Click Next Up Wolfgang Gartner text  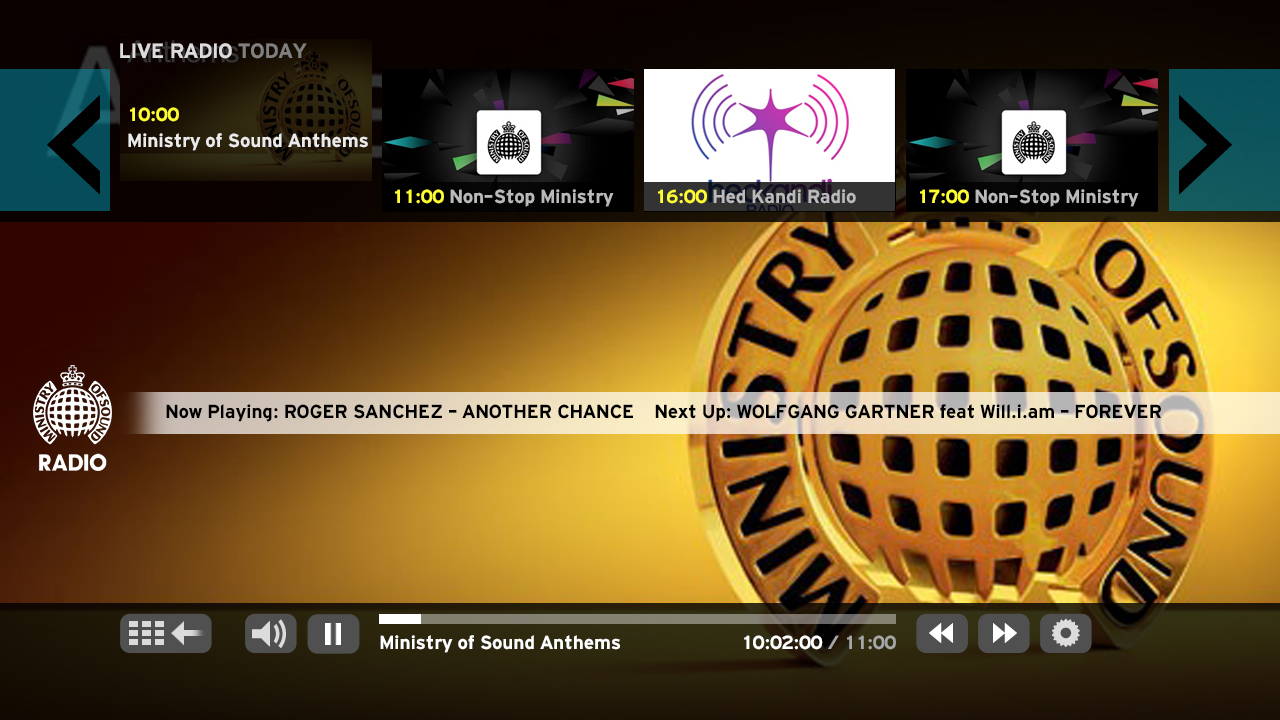click(908, 412)
